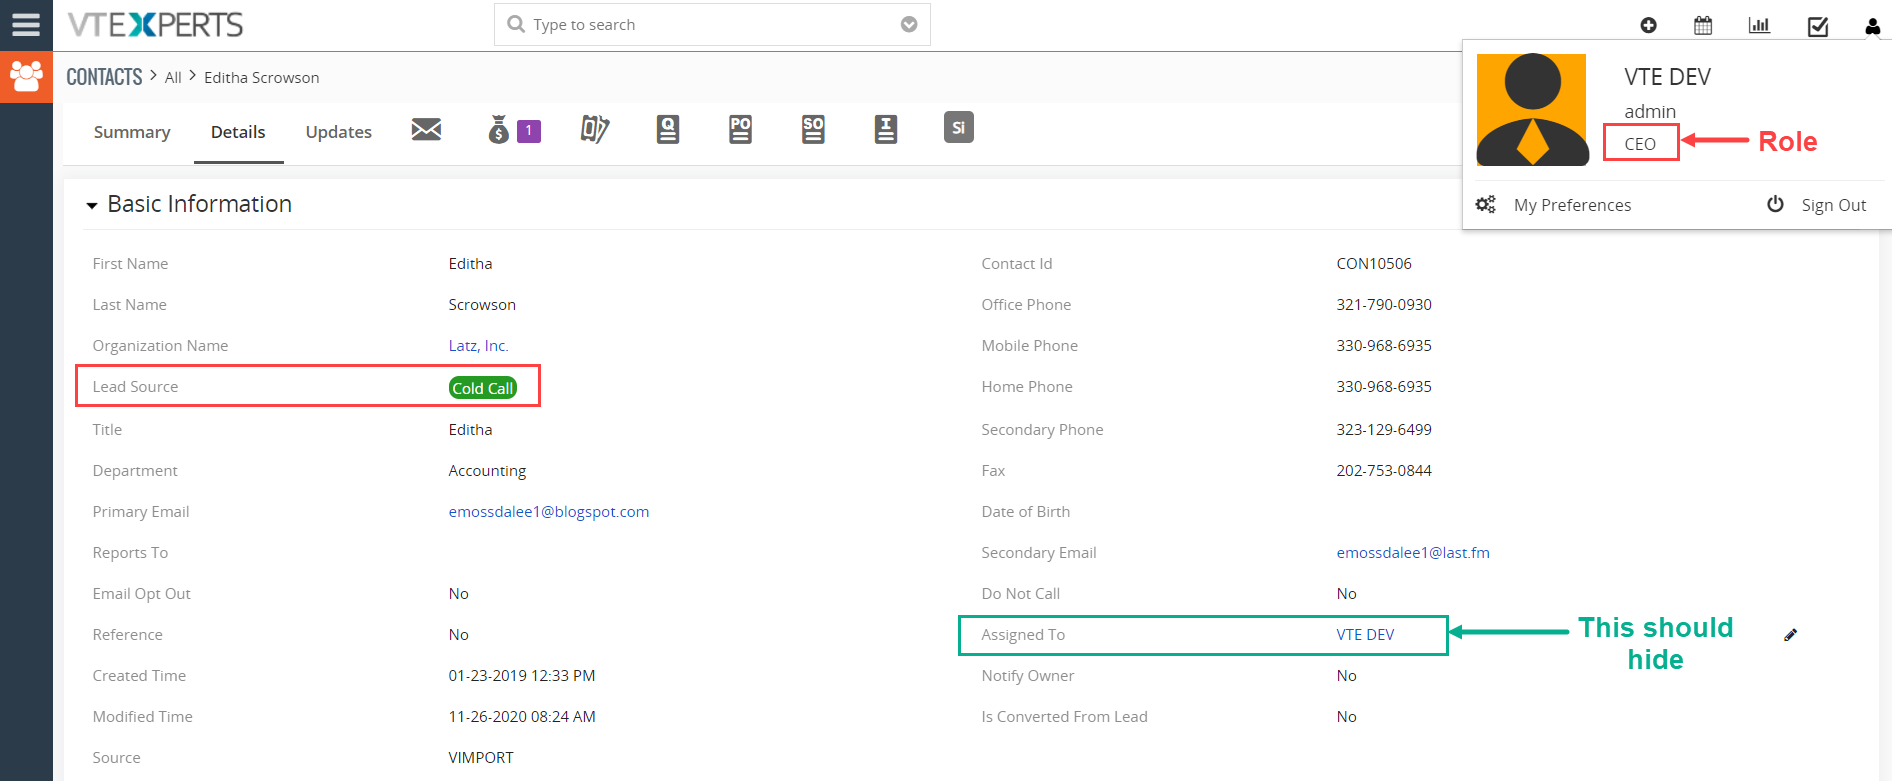The image size is (1892, 781).
Task: Open the search options dropdown arrow
Action: [909, 24]
